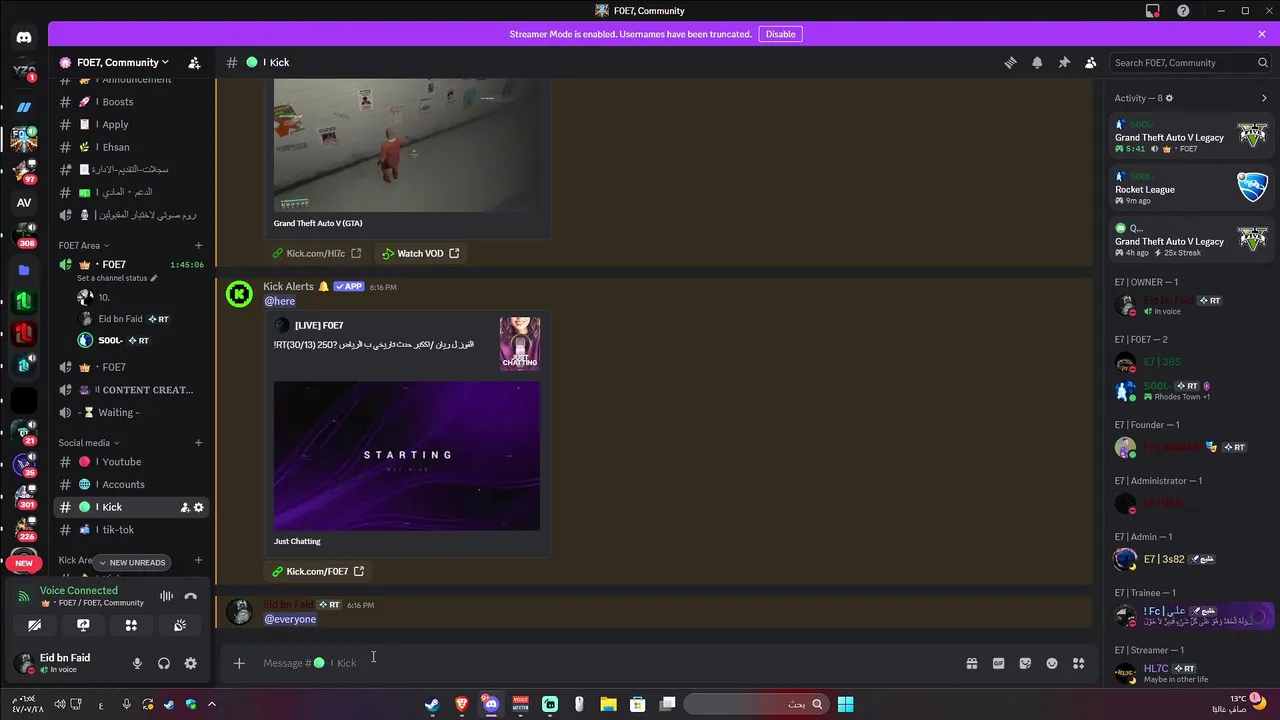Viewport: 1280px width, 720px height.
Task: Open the STARTING stream preview image
Action: point(407,455)
